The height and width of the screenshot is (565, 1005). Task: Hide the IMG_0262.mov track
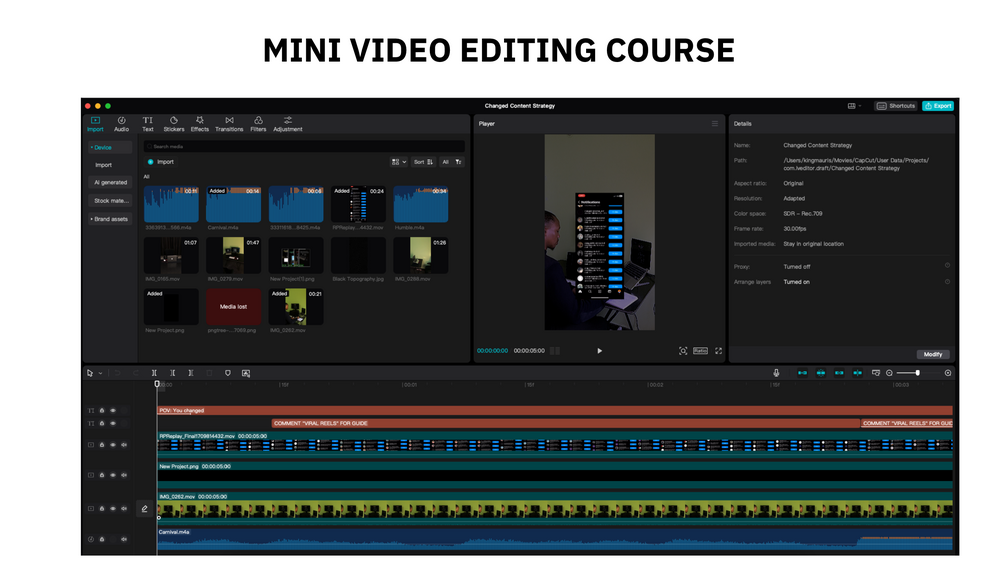point(113,509)
